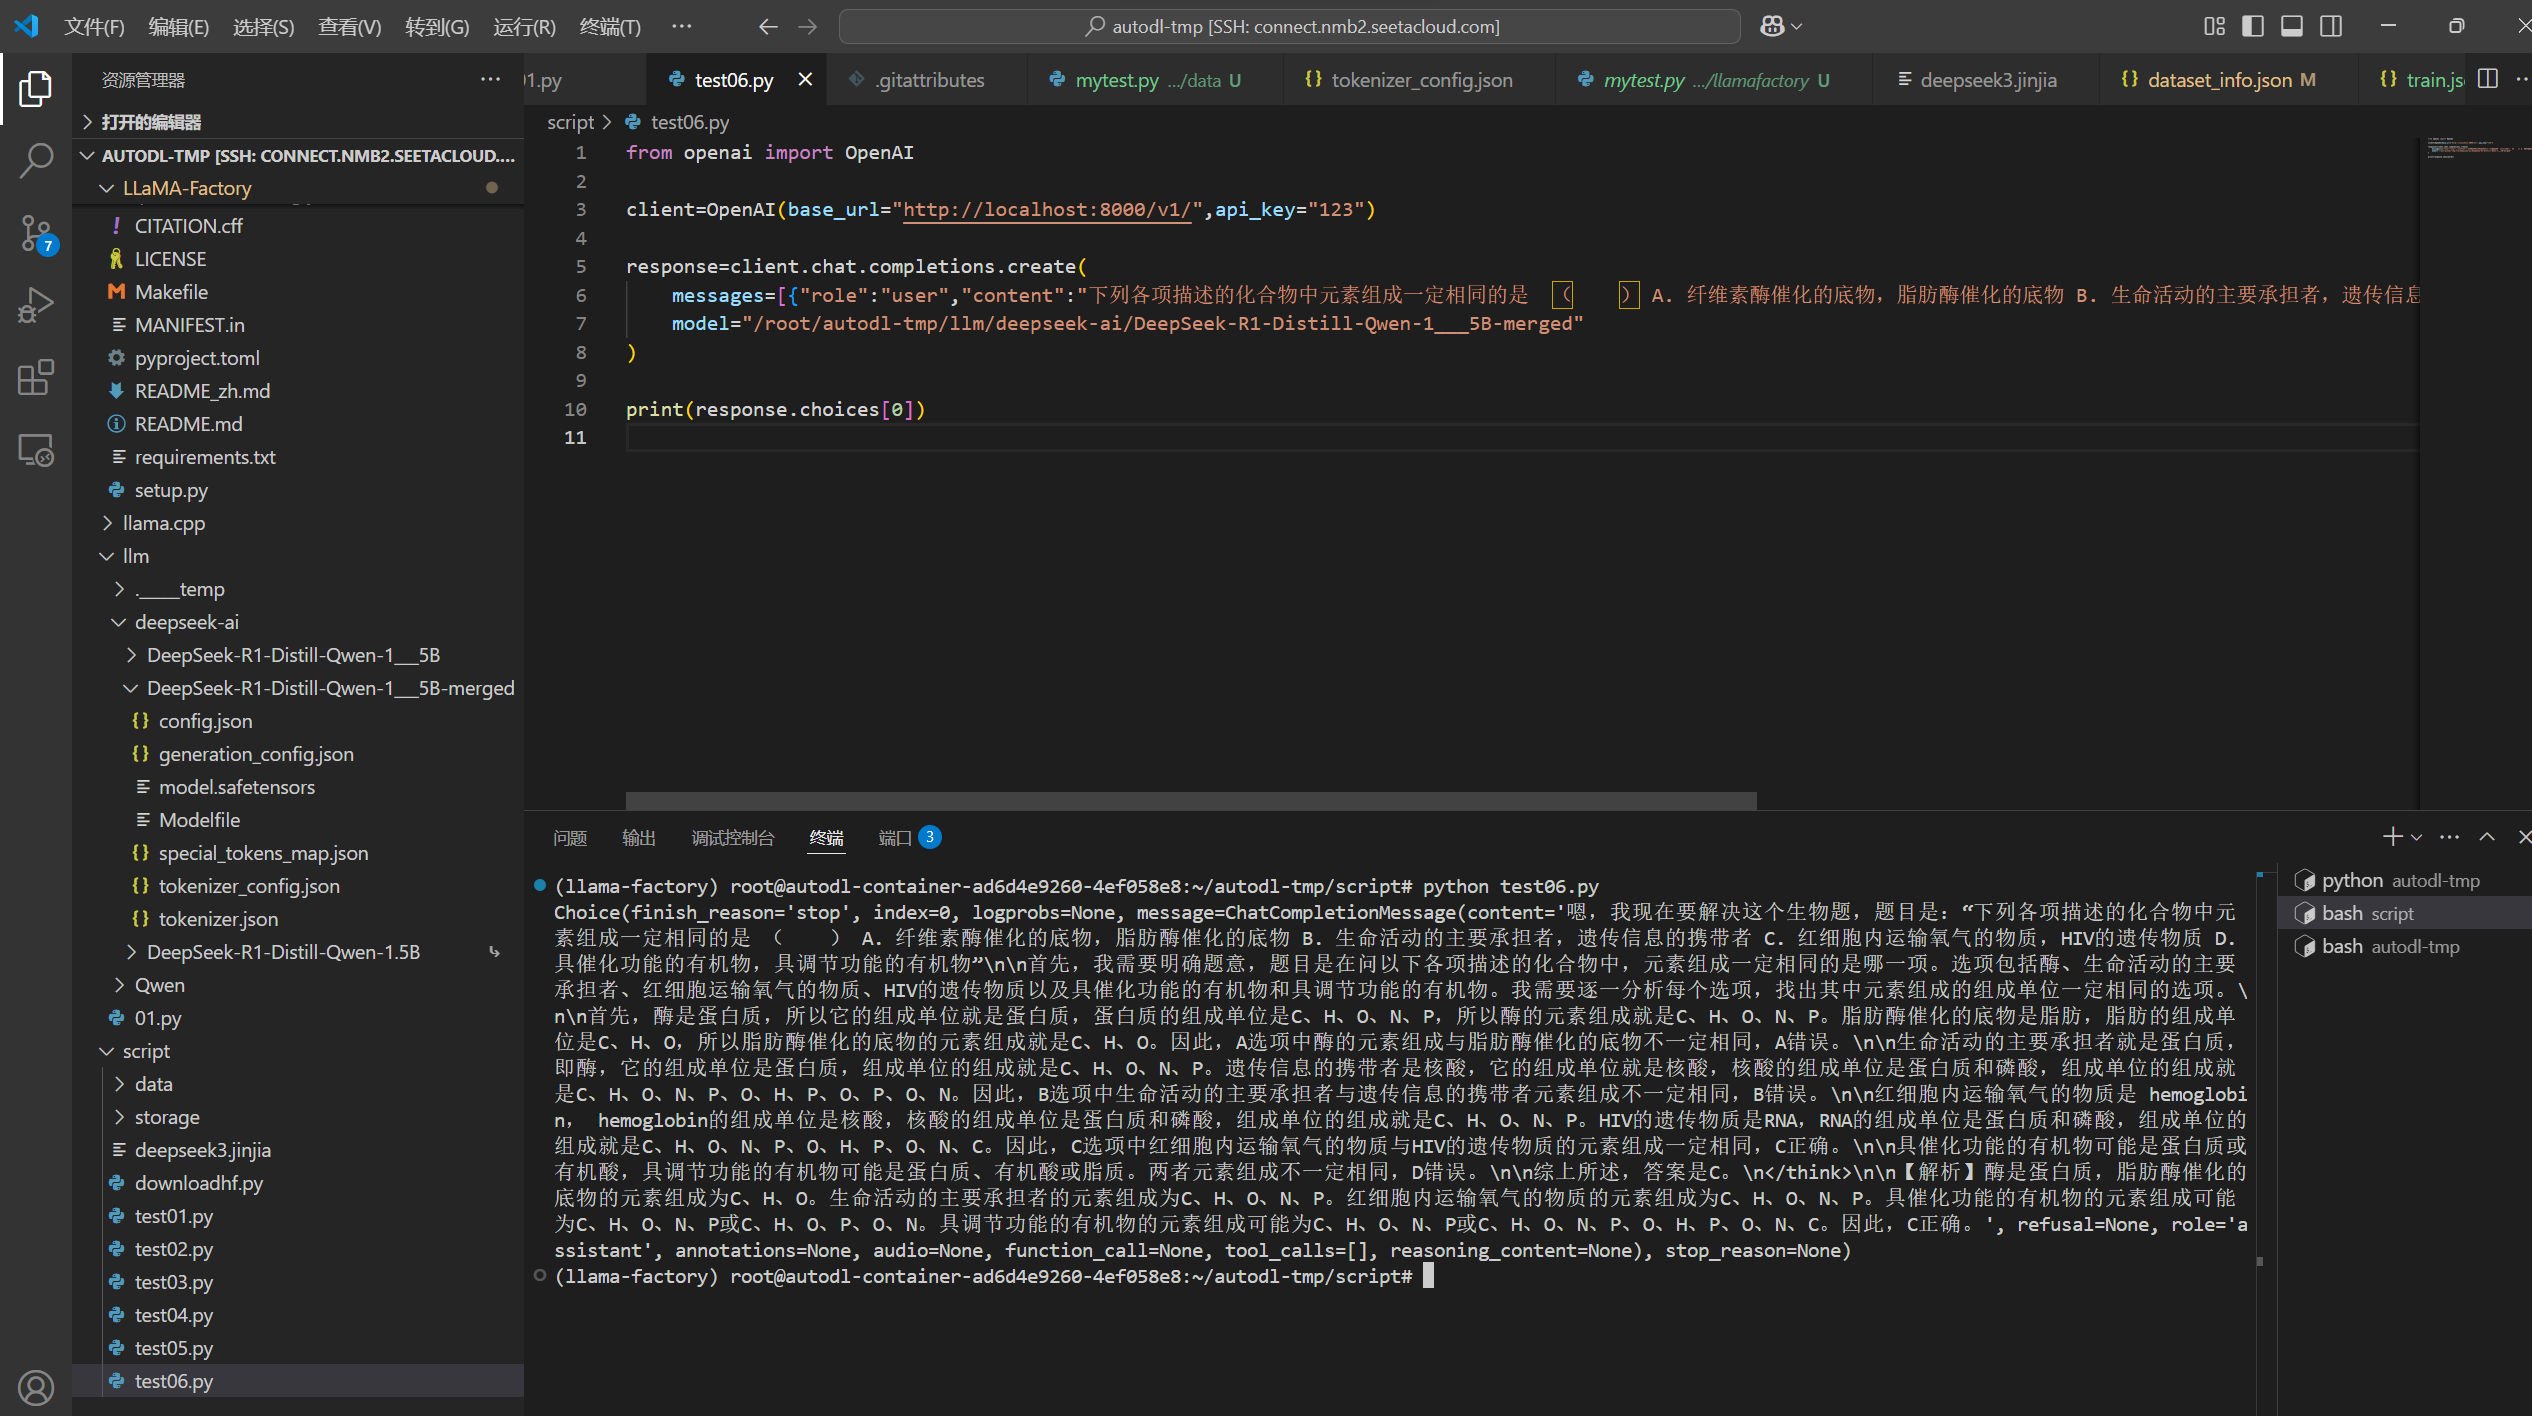Image resolution: width=2532 pixels, height=1416 pixels.
Task: Open the 输出 panel tab
Action: [639, 837]
